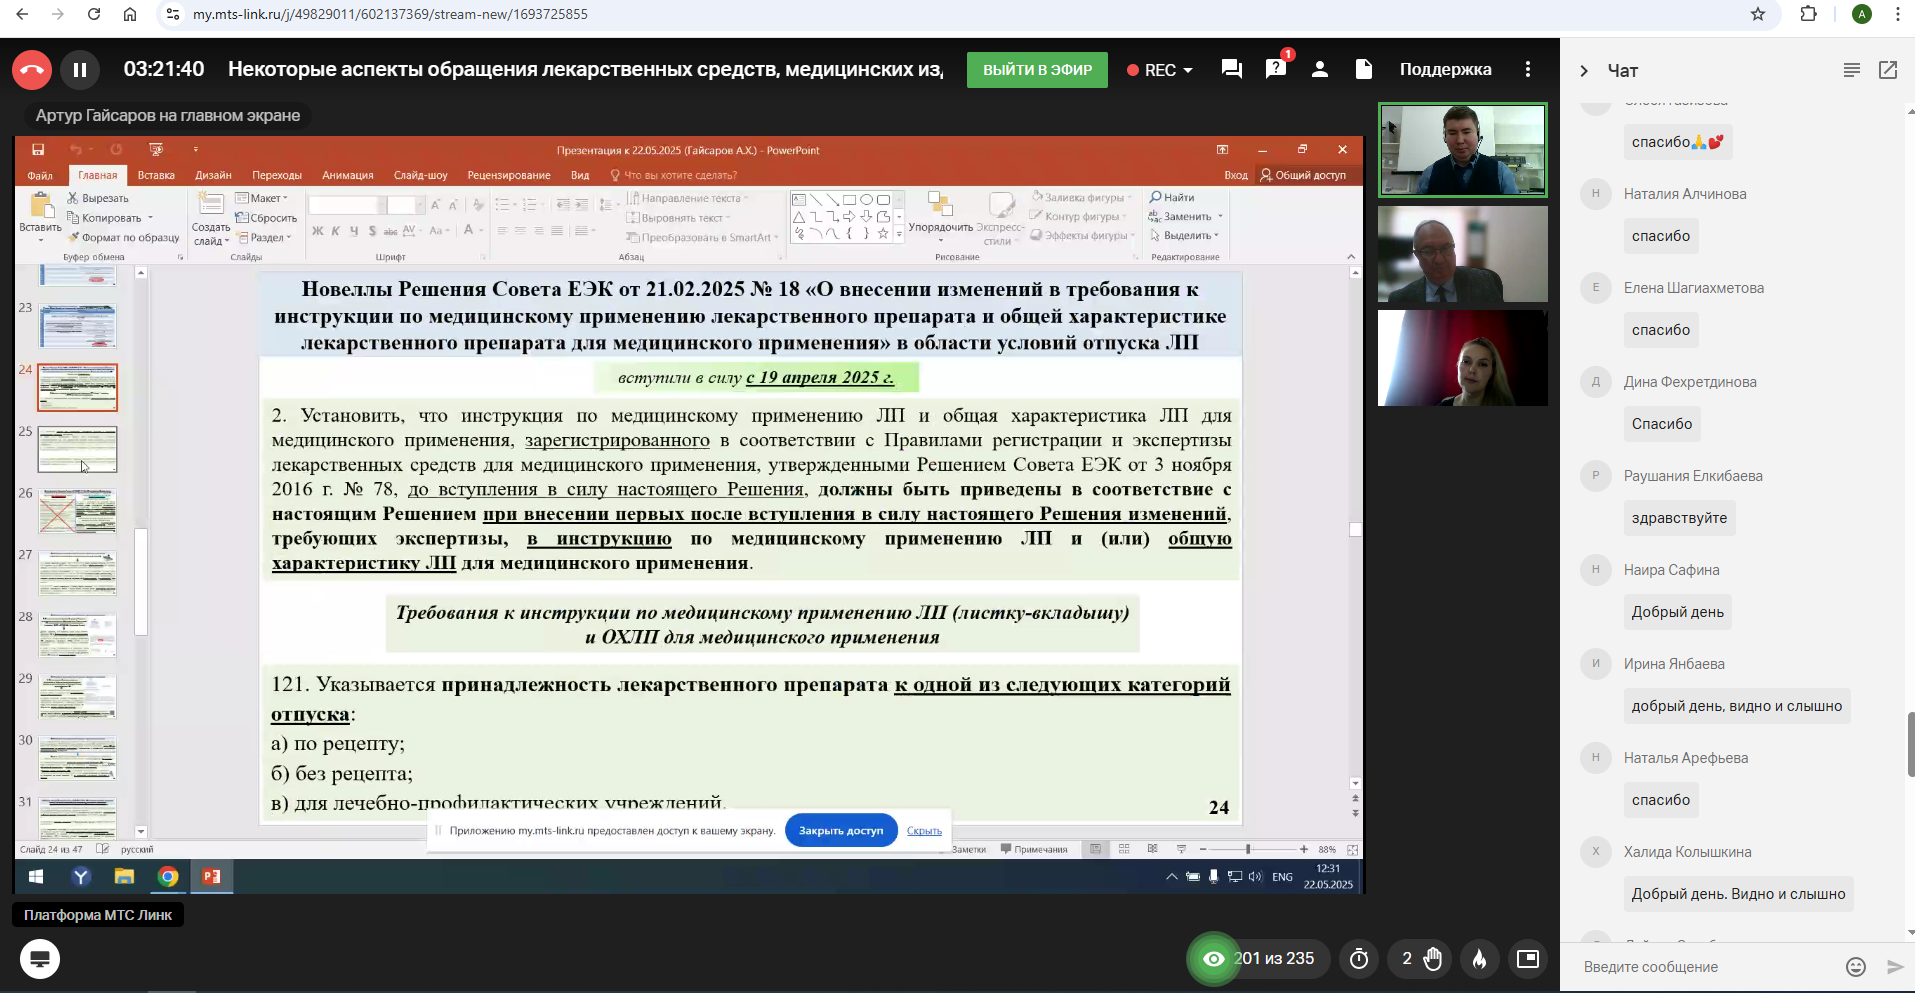The width and height of the screenshot is (1915, 993).
Task: End the call with red hang-up button
Action: point(32,70)
